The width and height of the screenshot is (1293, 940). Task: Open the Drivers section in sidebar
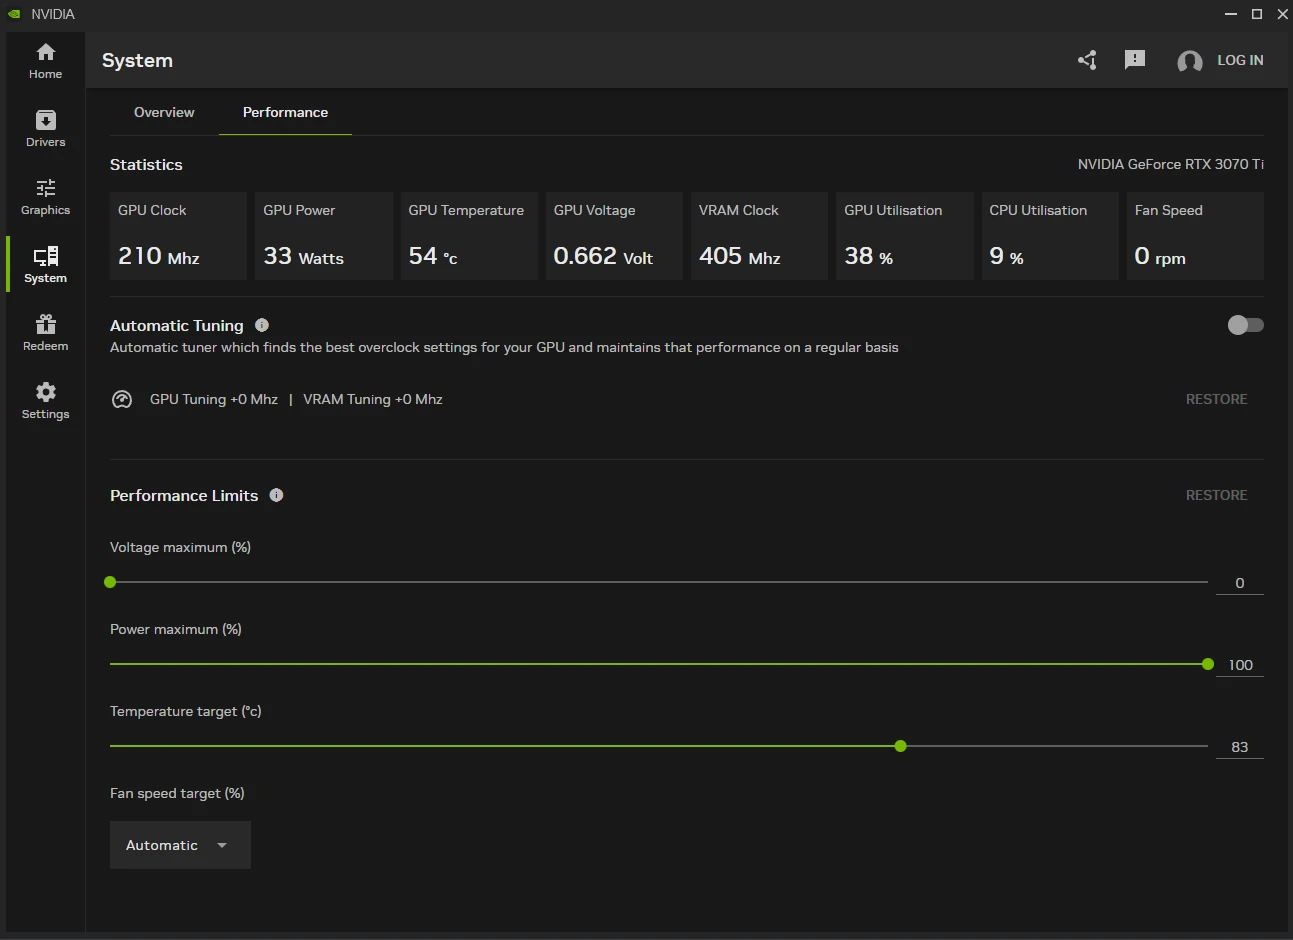point(45,129)
